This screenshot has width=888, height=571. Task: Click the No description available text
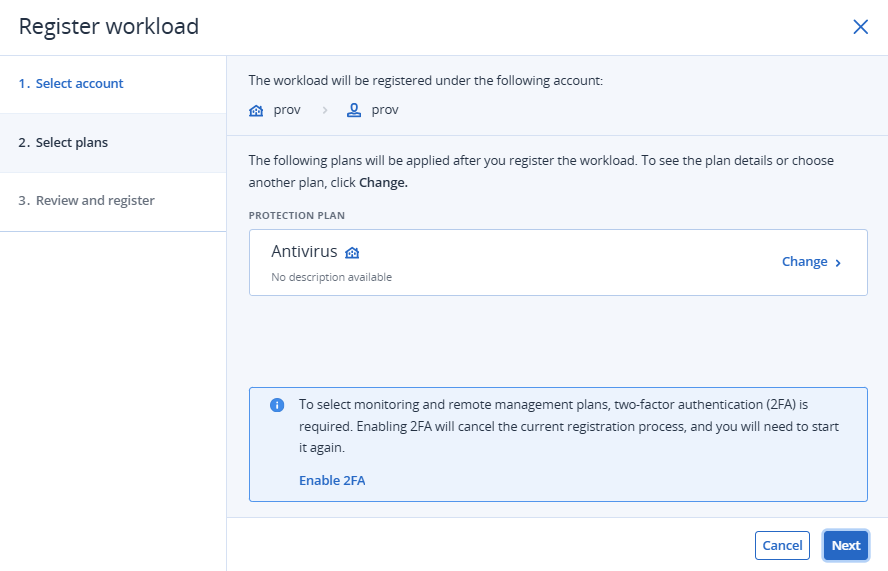[331, 277]
